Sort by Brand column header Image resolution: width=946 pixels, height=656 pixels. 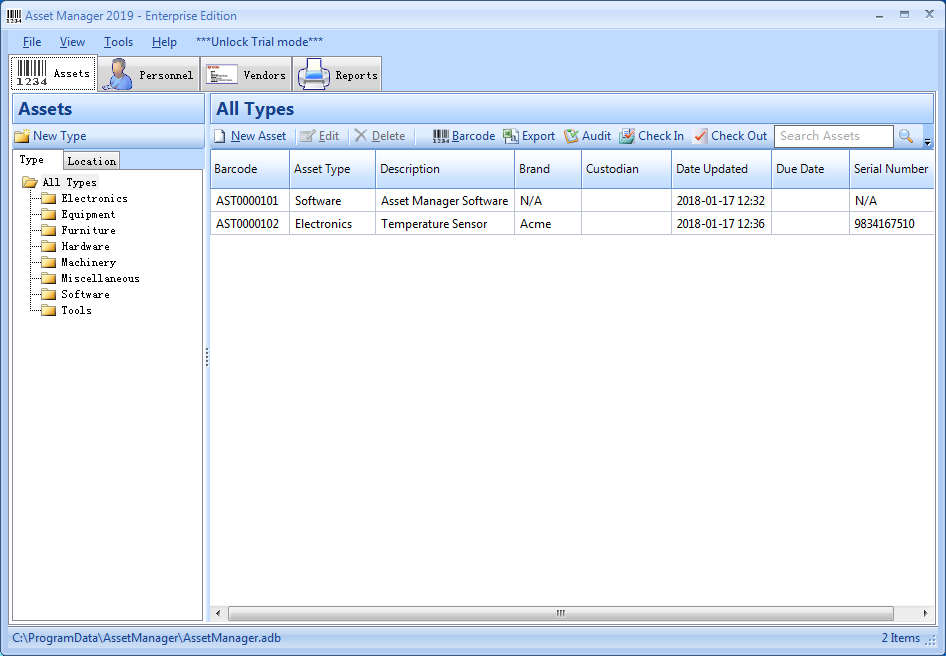(x=548, y=169)
